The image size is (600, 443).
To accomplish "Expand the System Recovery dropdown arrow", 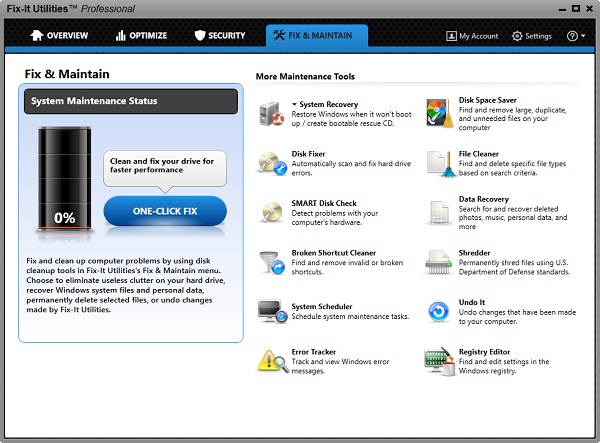I will 295,104.
